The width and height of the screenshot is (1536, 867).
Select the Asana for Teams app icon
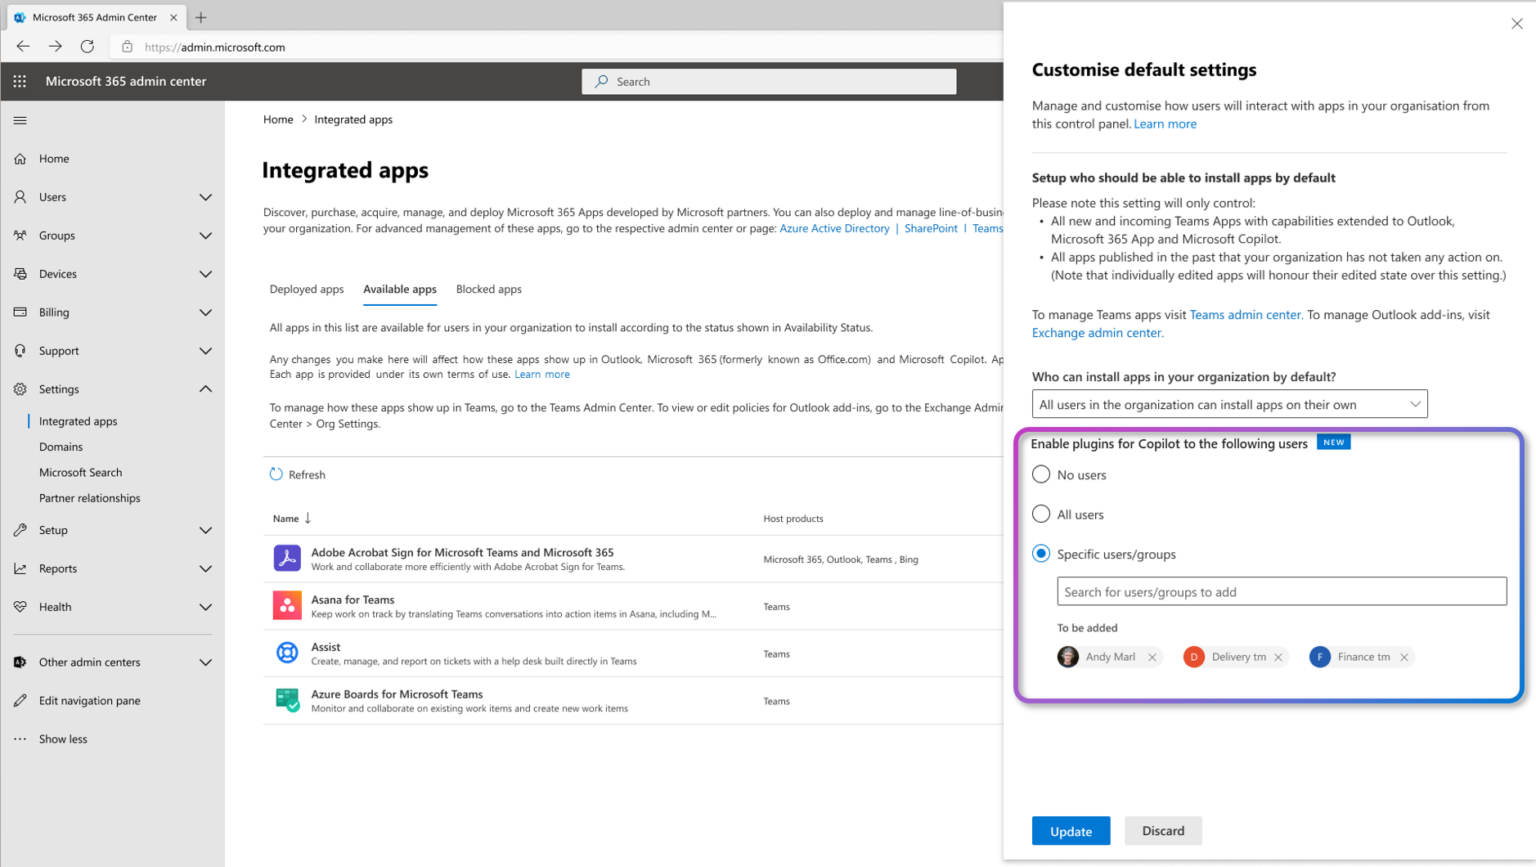(287, 606)
